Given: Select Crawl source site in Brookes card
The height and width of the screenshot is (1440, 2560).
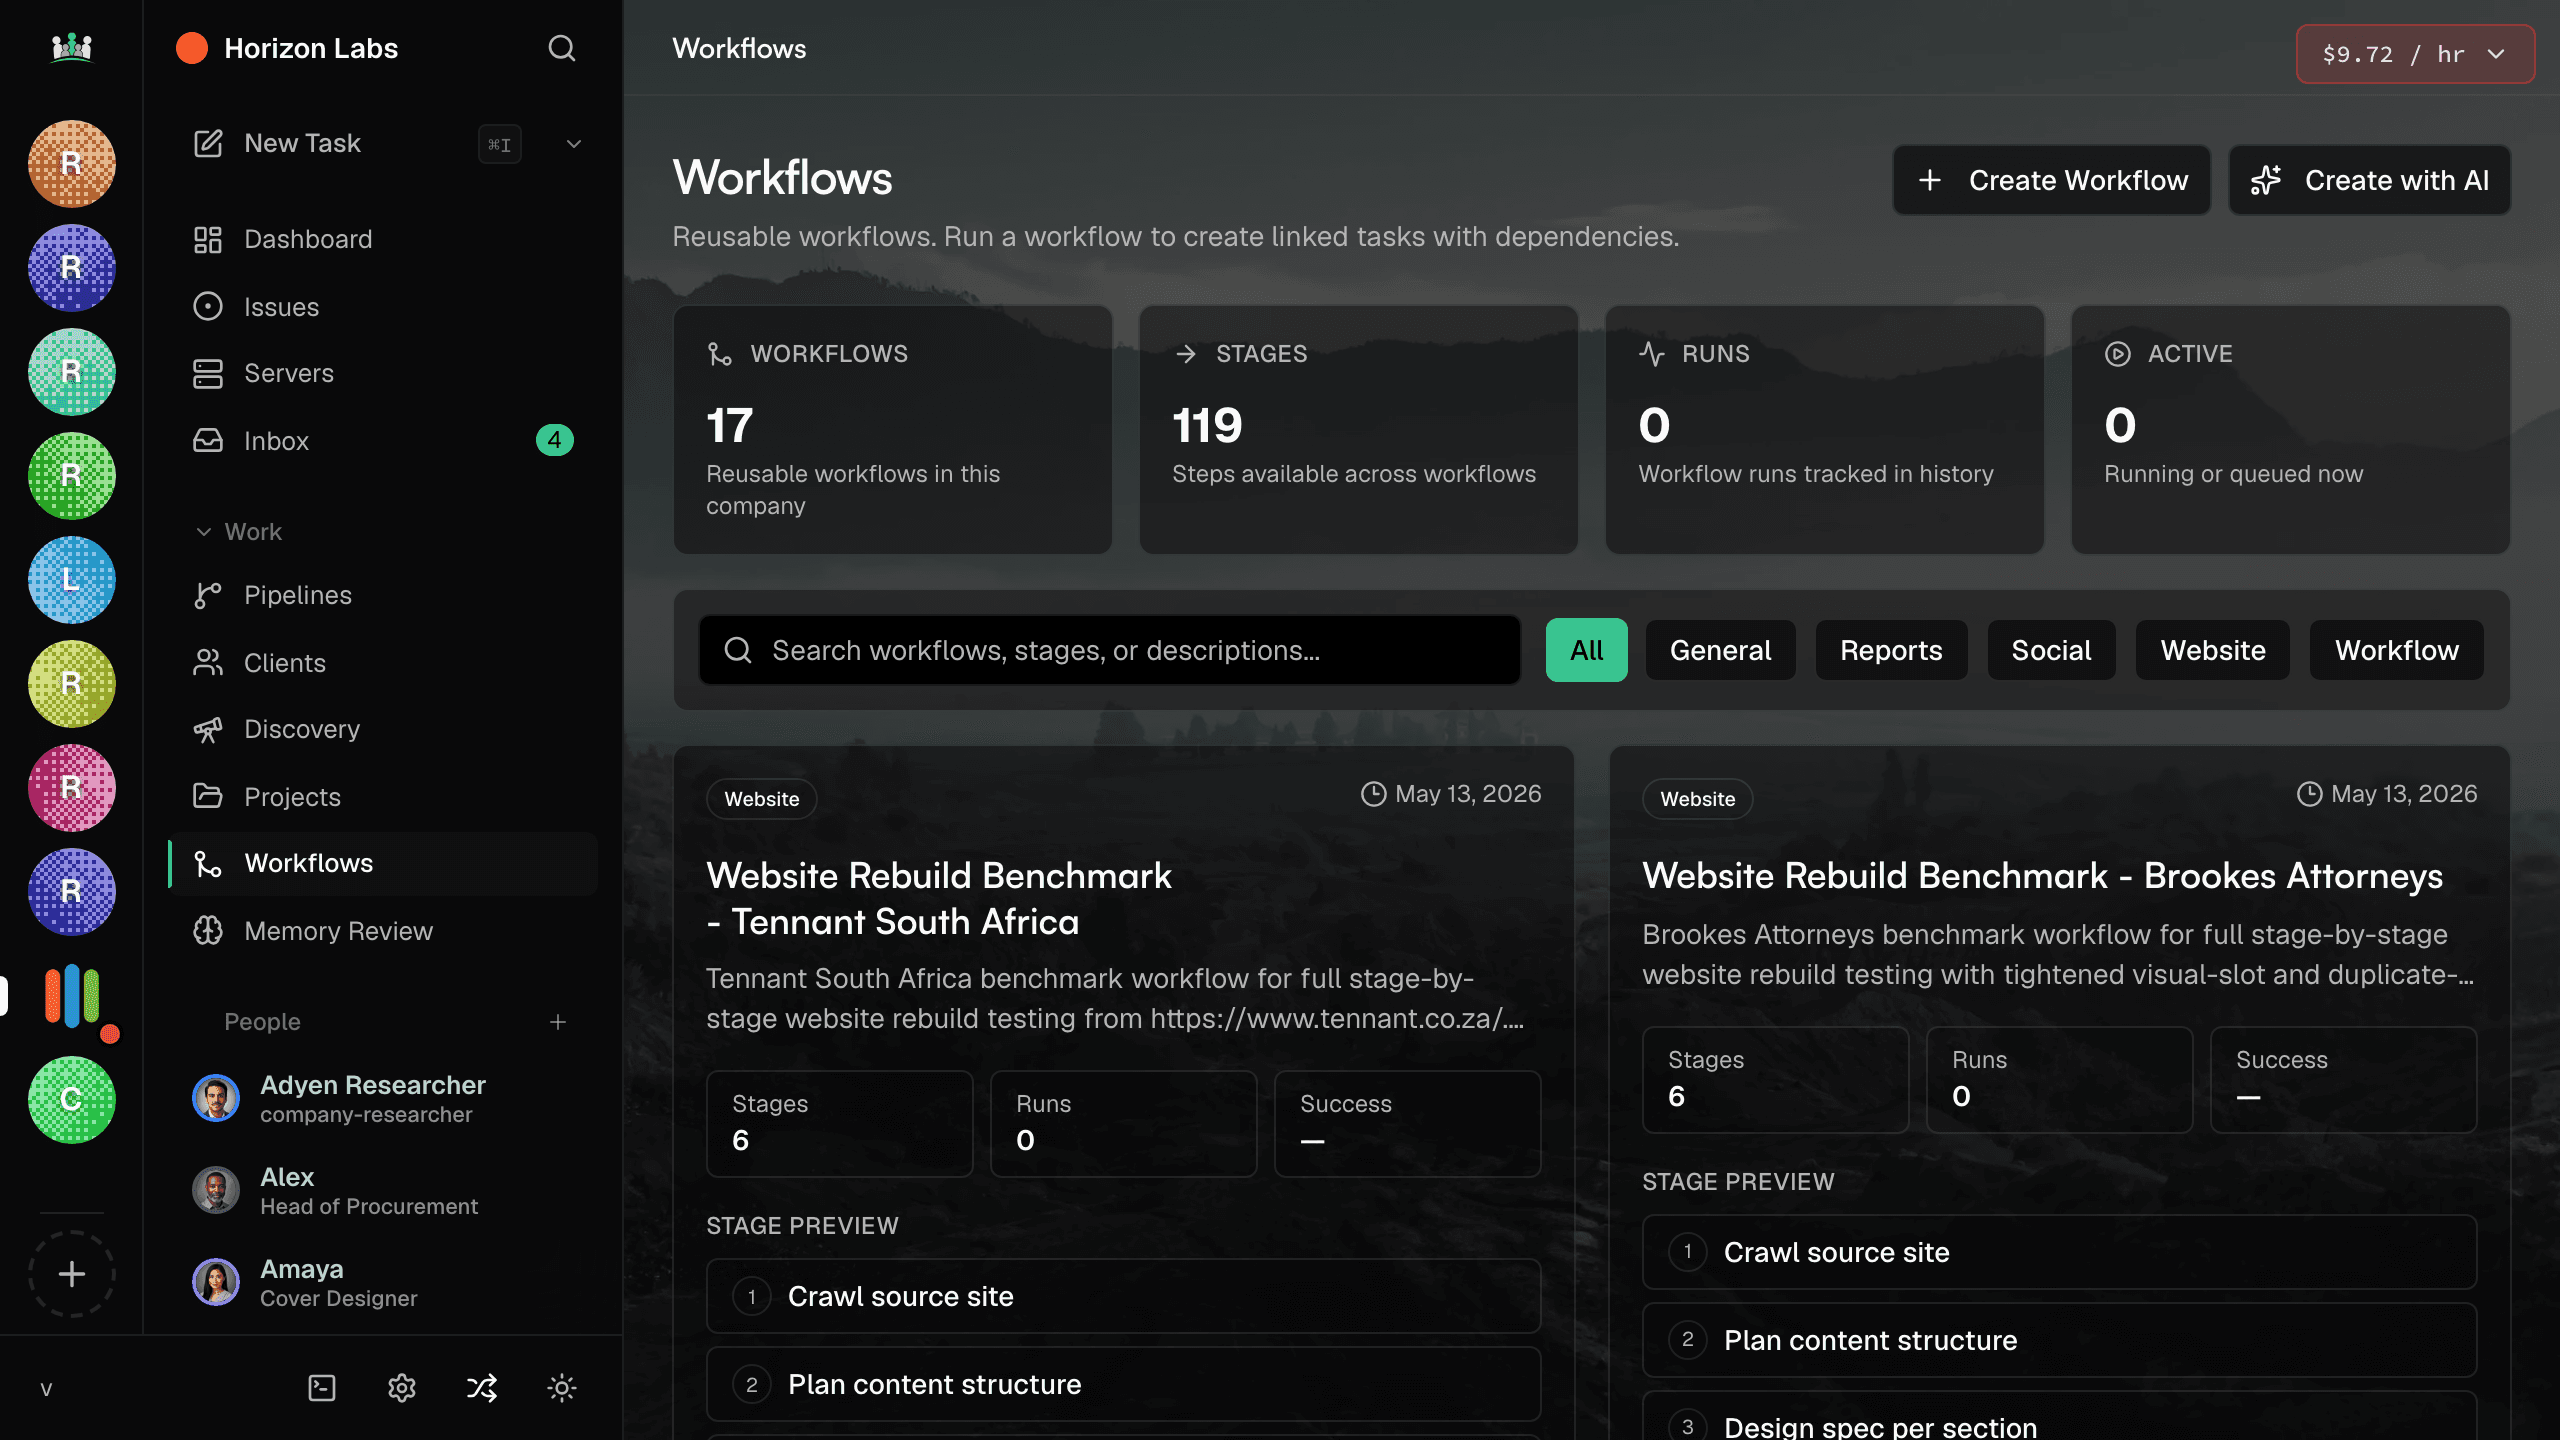Looking at the screenshot, I should (x=2059, y=1252).
